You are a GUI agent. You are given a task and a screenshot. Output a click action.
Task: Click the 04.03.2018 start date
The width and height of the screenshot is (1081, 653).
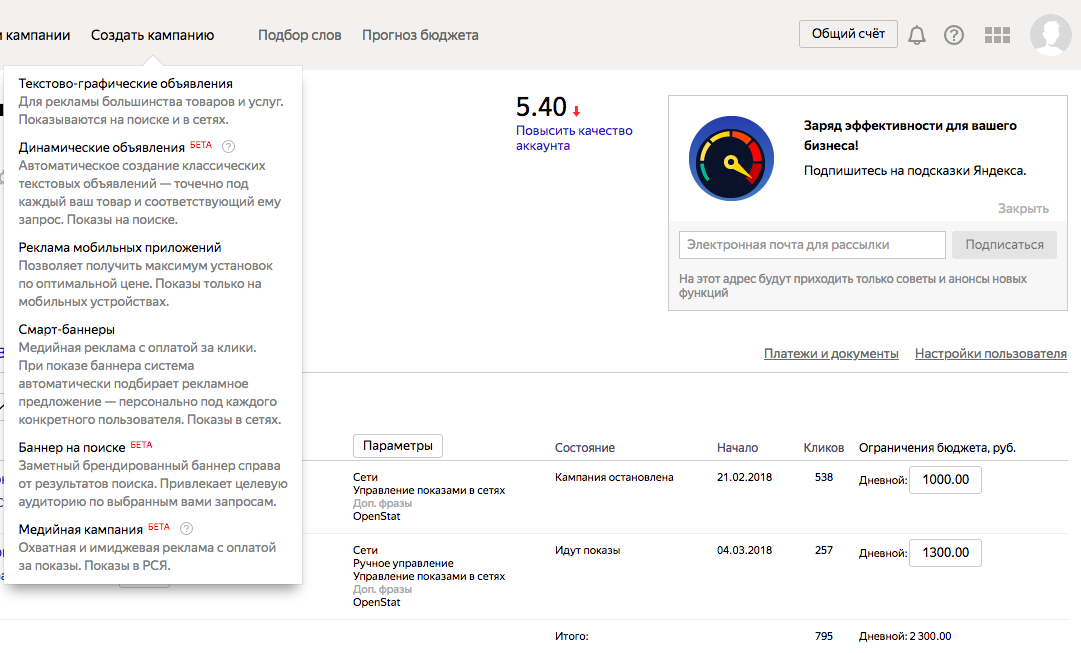745,550
